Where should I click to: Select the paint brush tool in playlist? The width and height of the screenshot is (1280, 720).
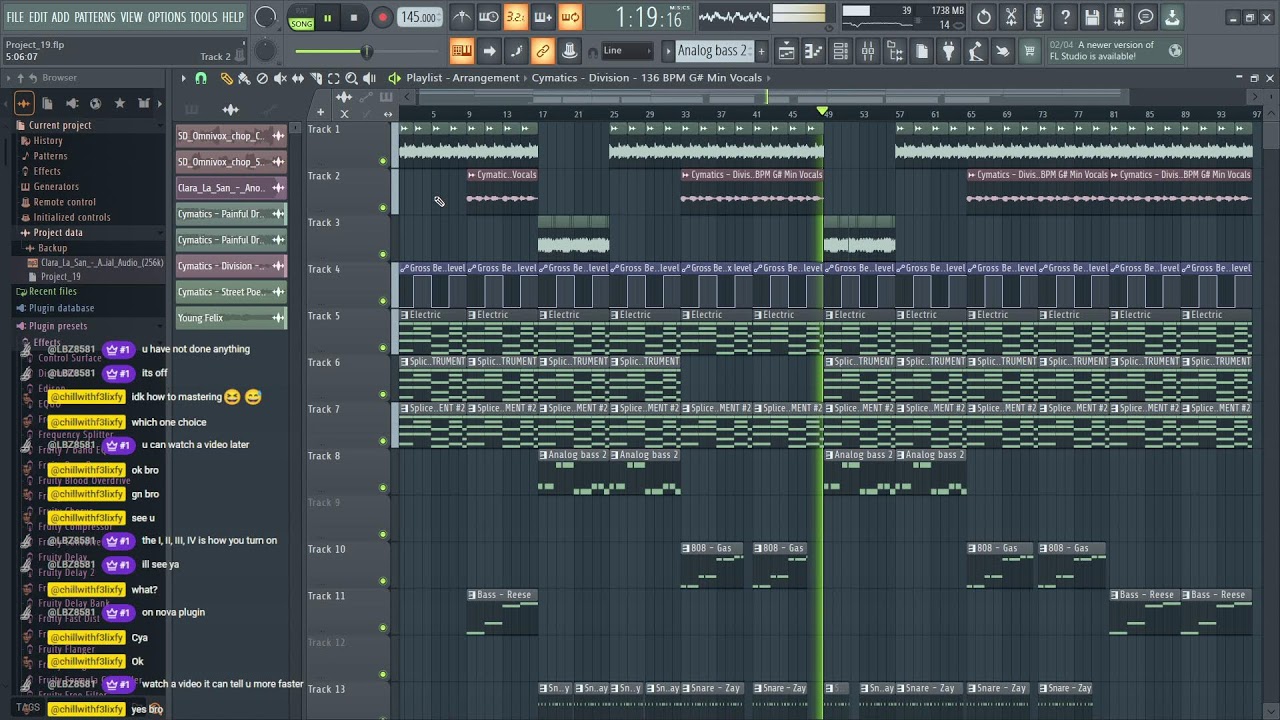pyautogui.click(x=244, y=78)
